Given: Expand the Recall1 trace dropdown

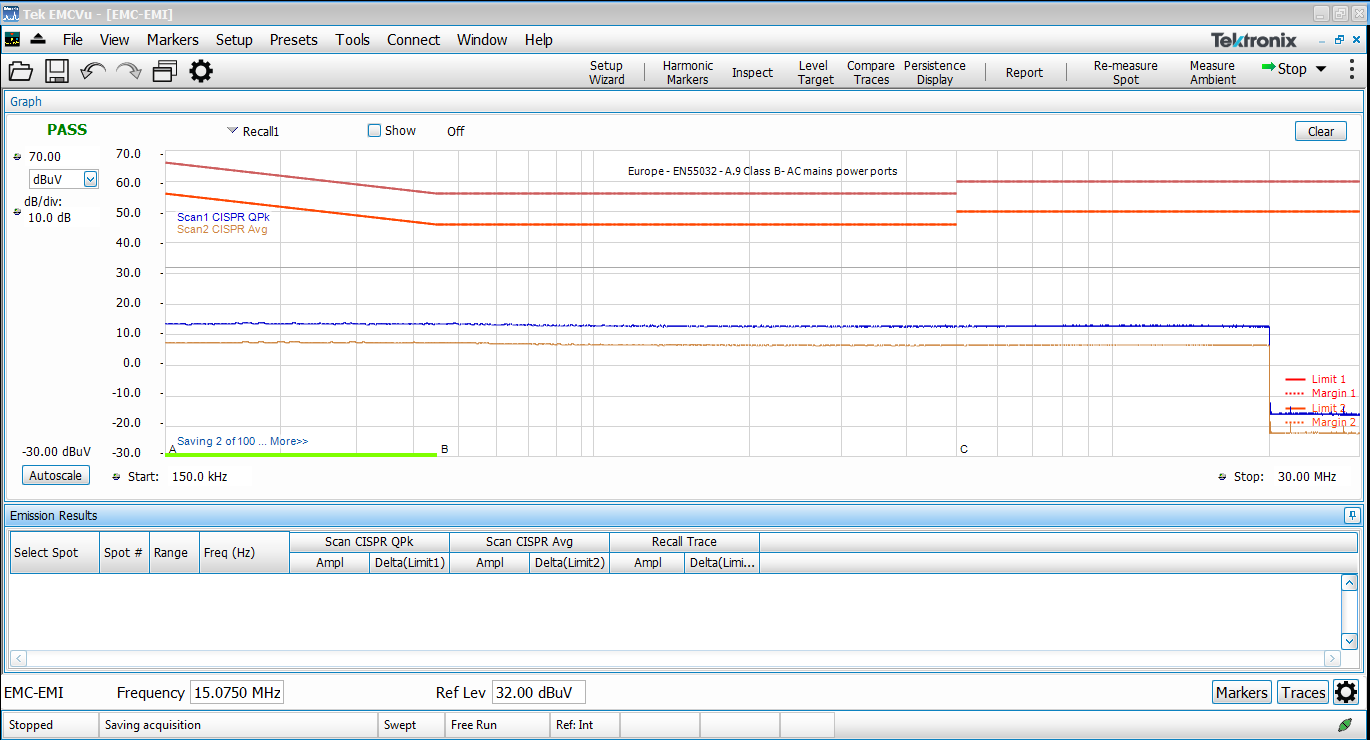Looking at the screenshot, I should (x=233, y=131).
